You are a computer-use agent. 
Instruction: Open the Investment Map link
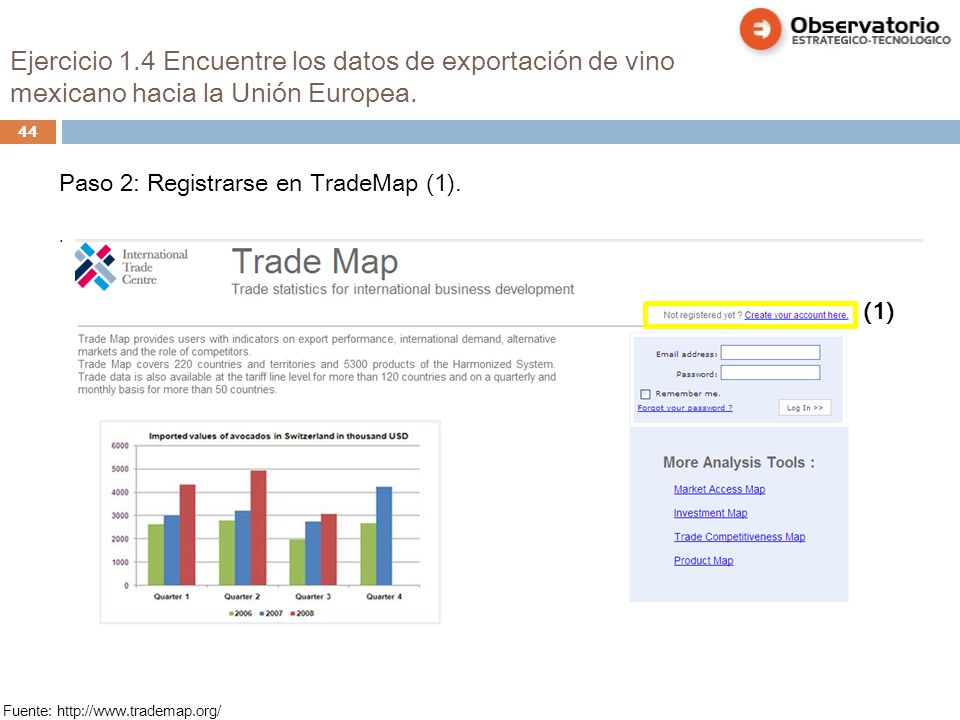(710, 513)
